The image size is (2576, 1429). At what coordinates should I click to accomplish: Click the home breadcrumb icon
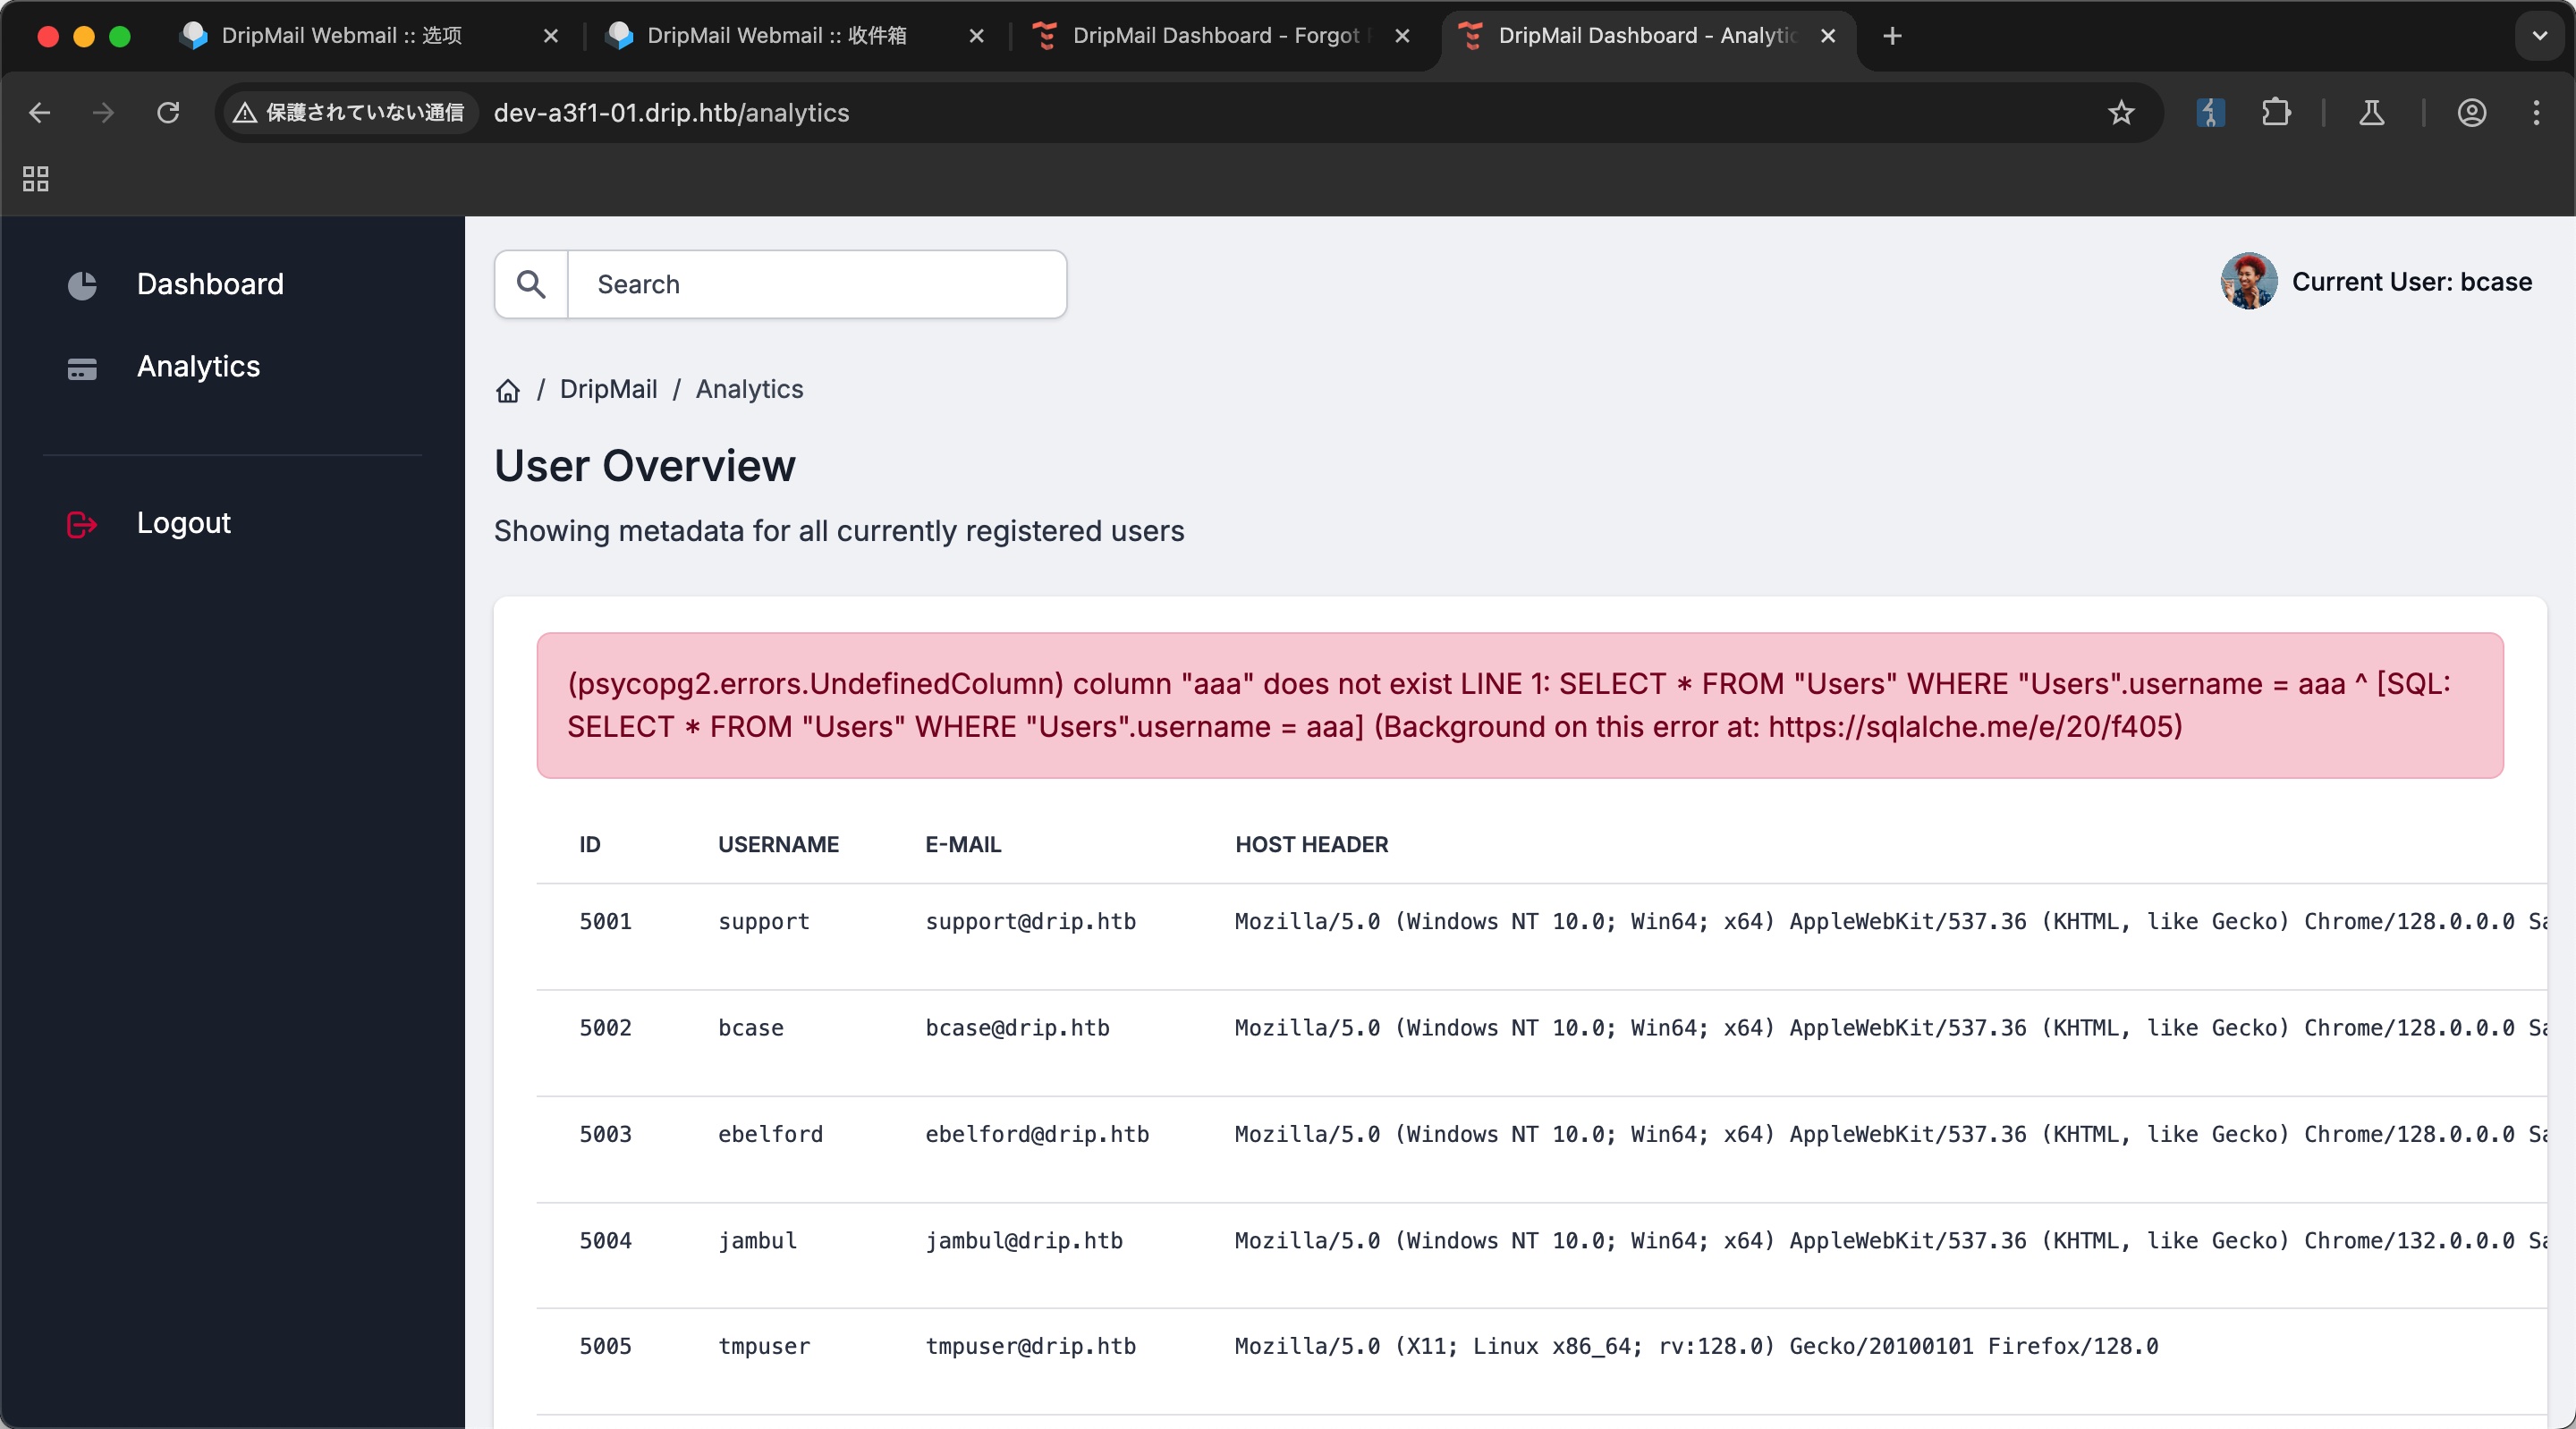point(508,390)
